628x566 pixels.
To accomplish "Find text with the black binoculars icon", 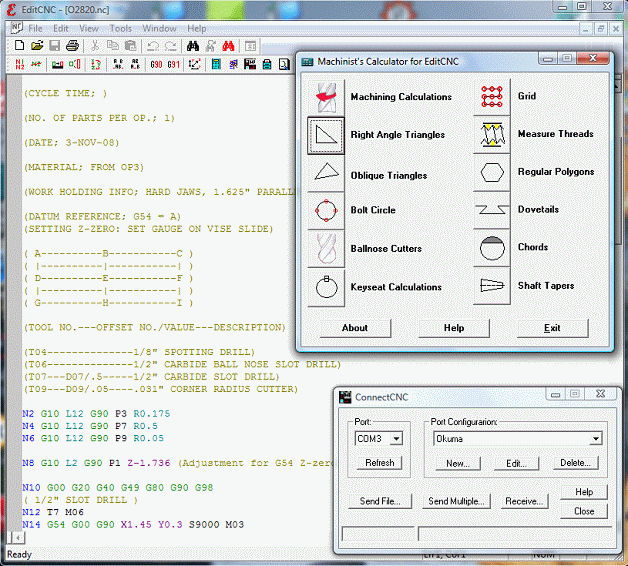I will 193,46.
